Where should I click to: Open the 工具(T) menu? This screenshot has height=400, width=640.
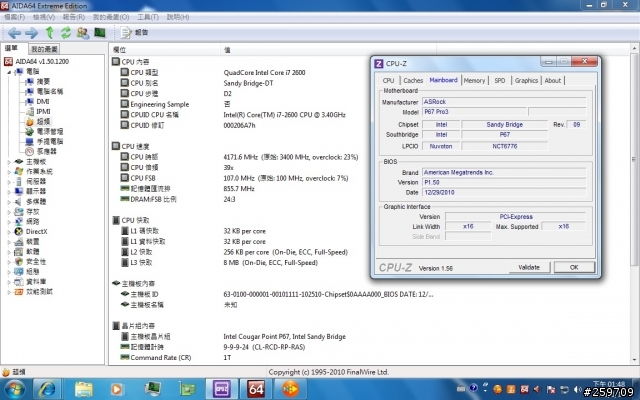coord(148,17)
